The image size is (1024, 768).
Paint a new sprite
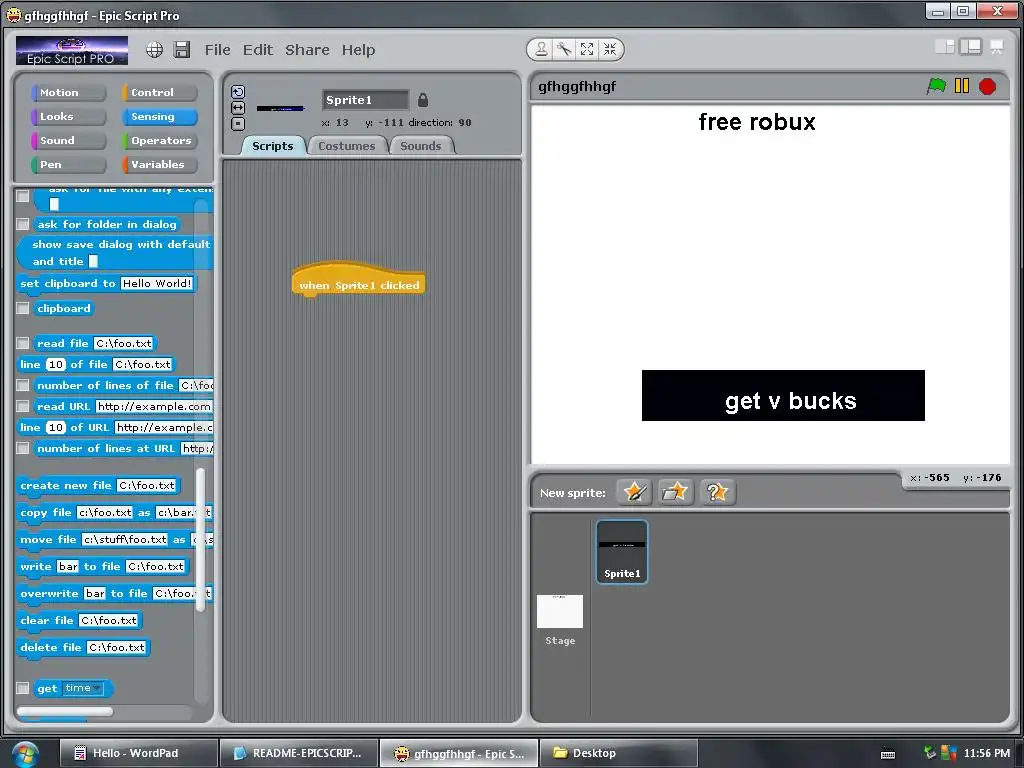coord(634,492)
